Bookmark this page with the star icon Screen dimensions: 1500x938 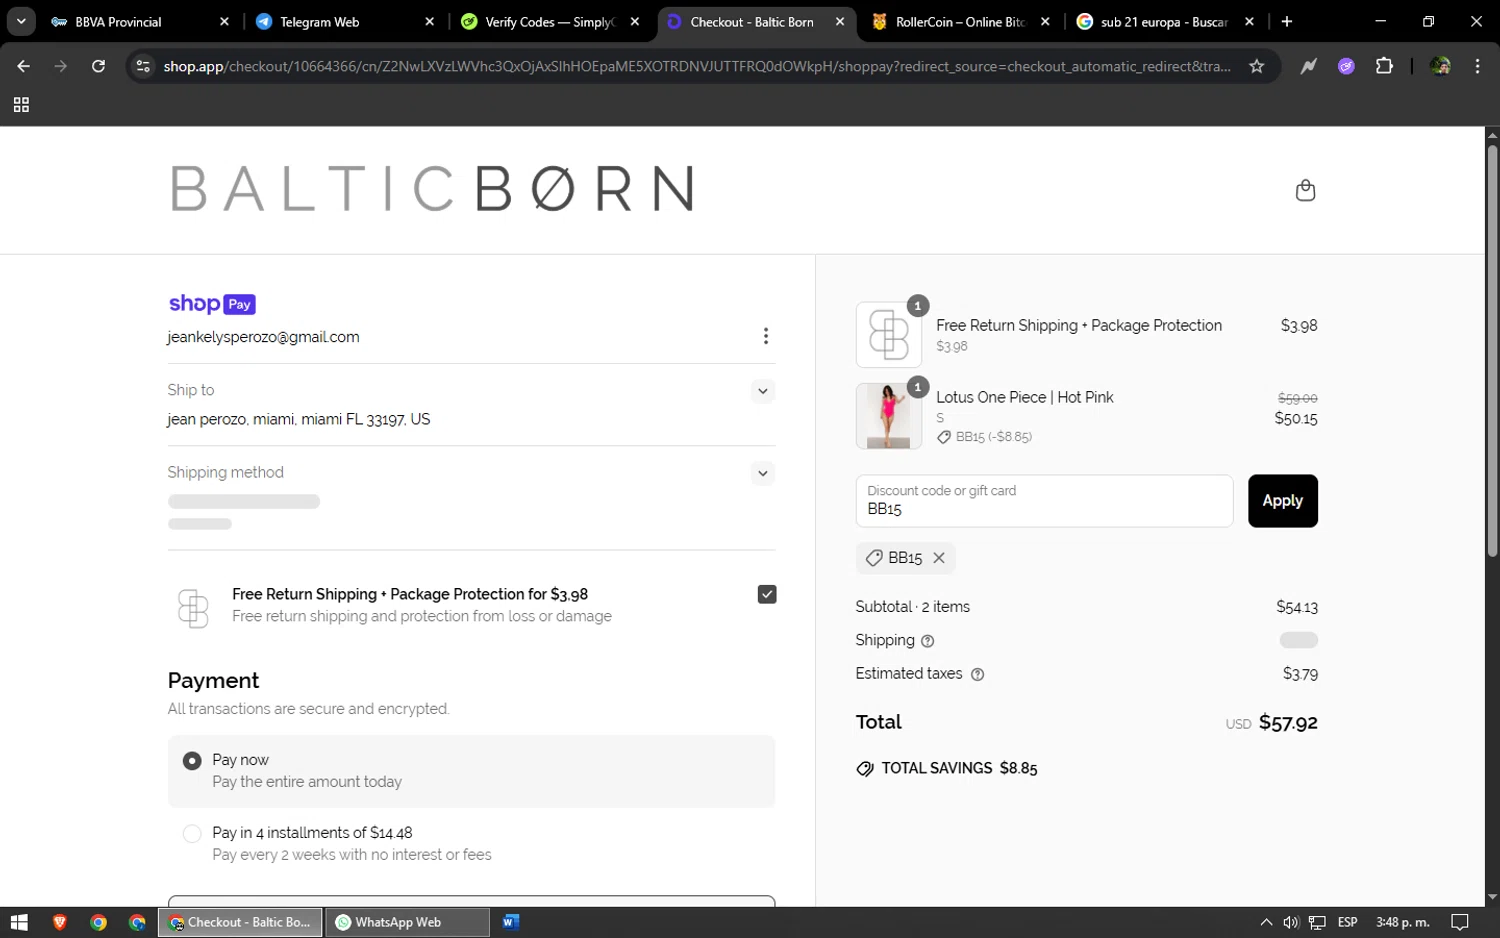[x=1257, y=66]
